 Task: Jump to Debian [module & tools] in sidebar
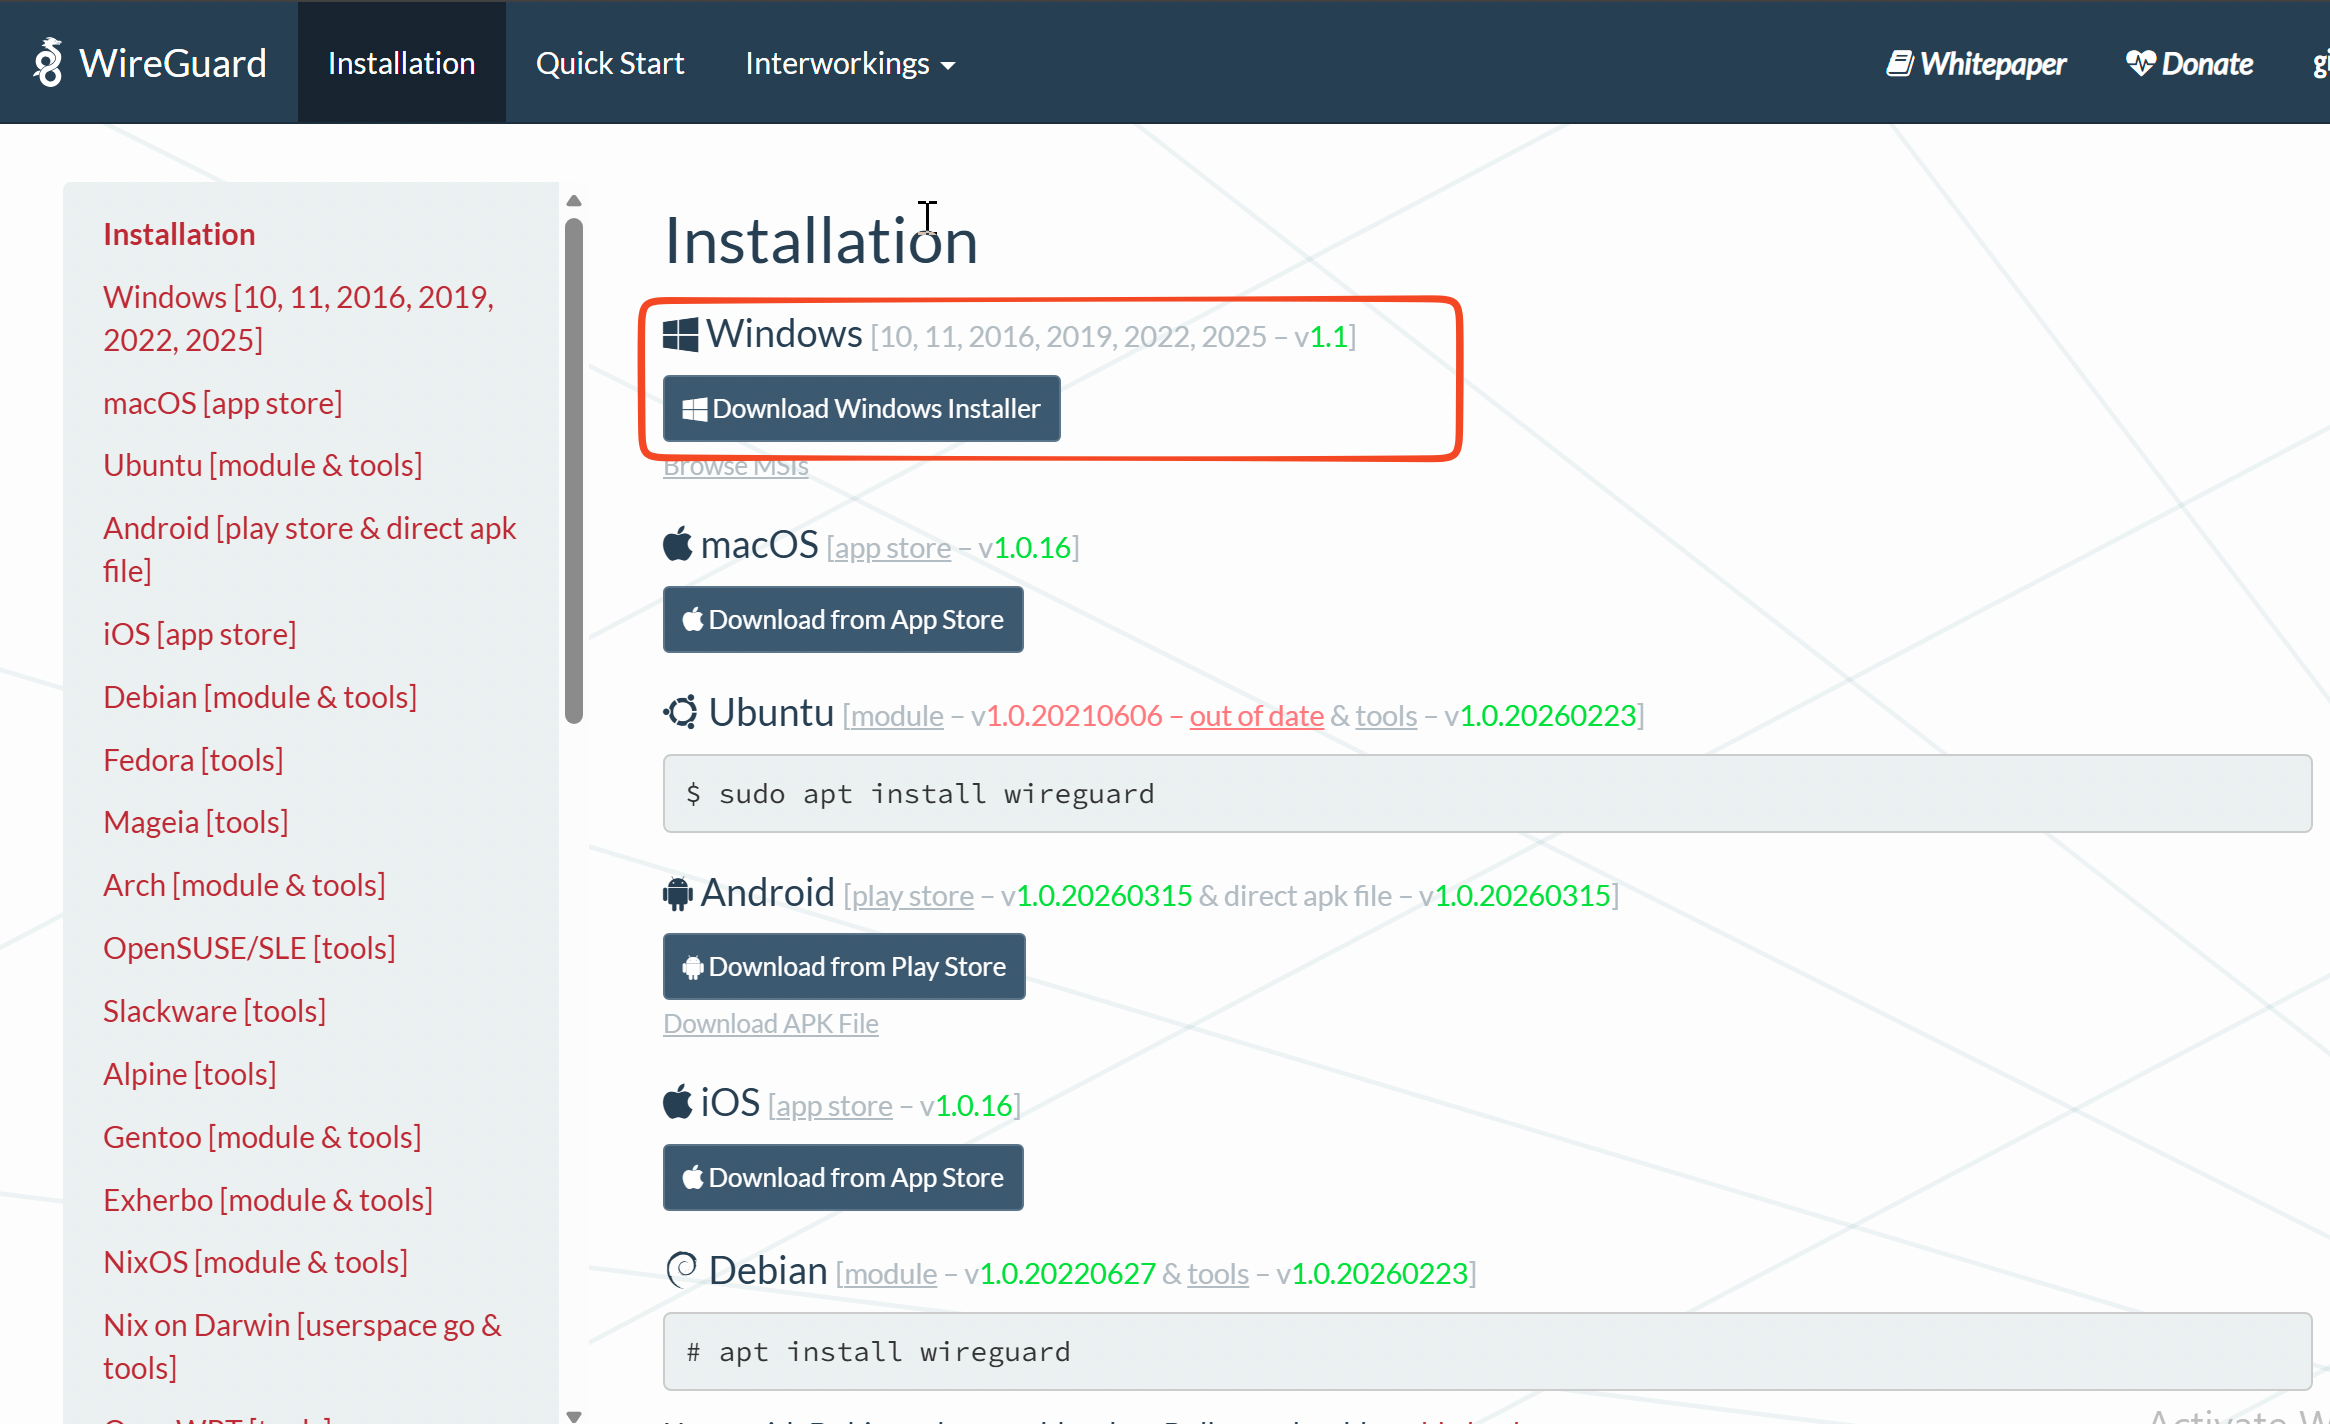tap(260, 697)
